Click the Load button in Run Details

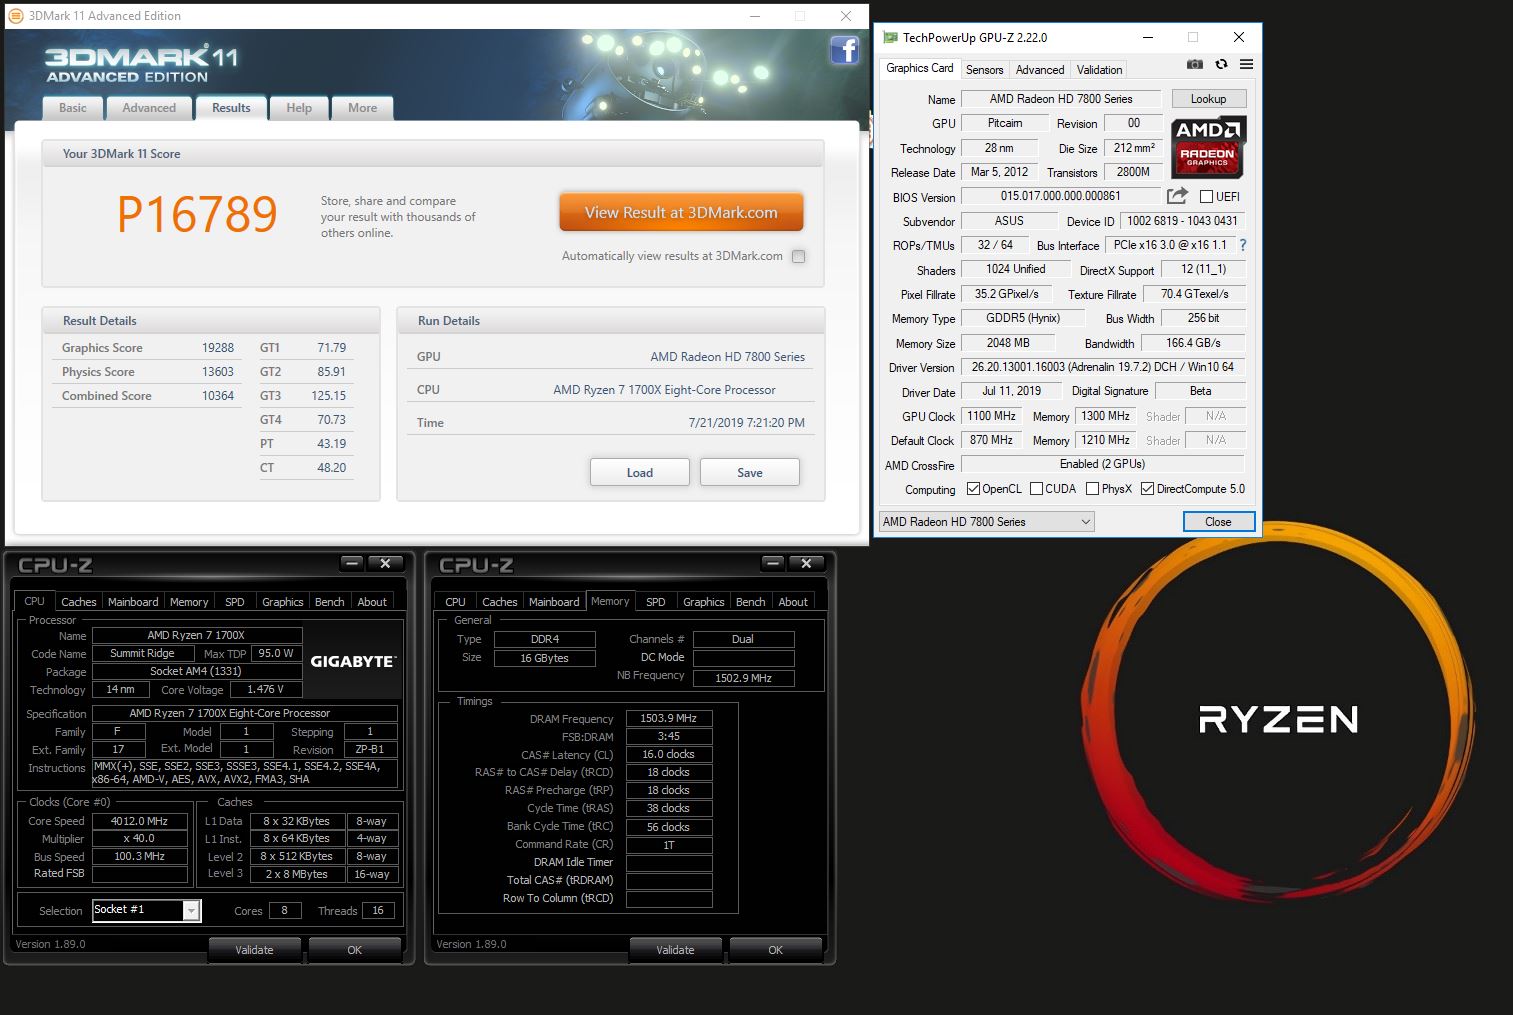(x=640, y=473)
